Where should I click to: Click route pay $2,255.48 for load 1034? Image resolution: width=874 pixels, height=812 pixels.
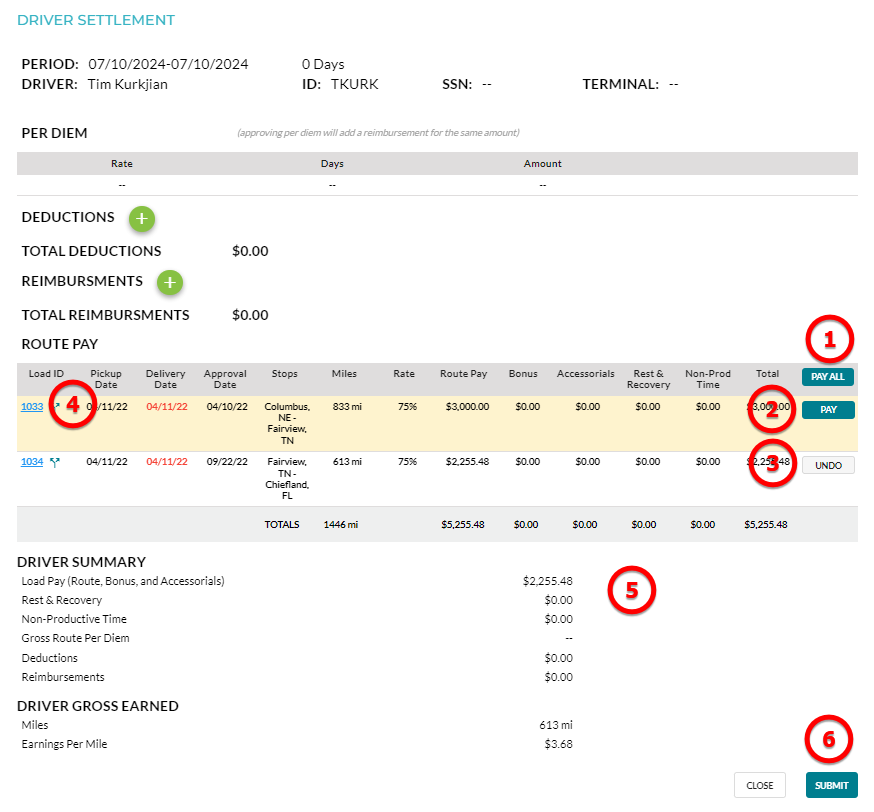(467, 462)
